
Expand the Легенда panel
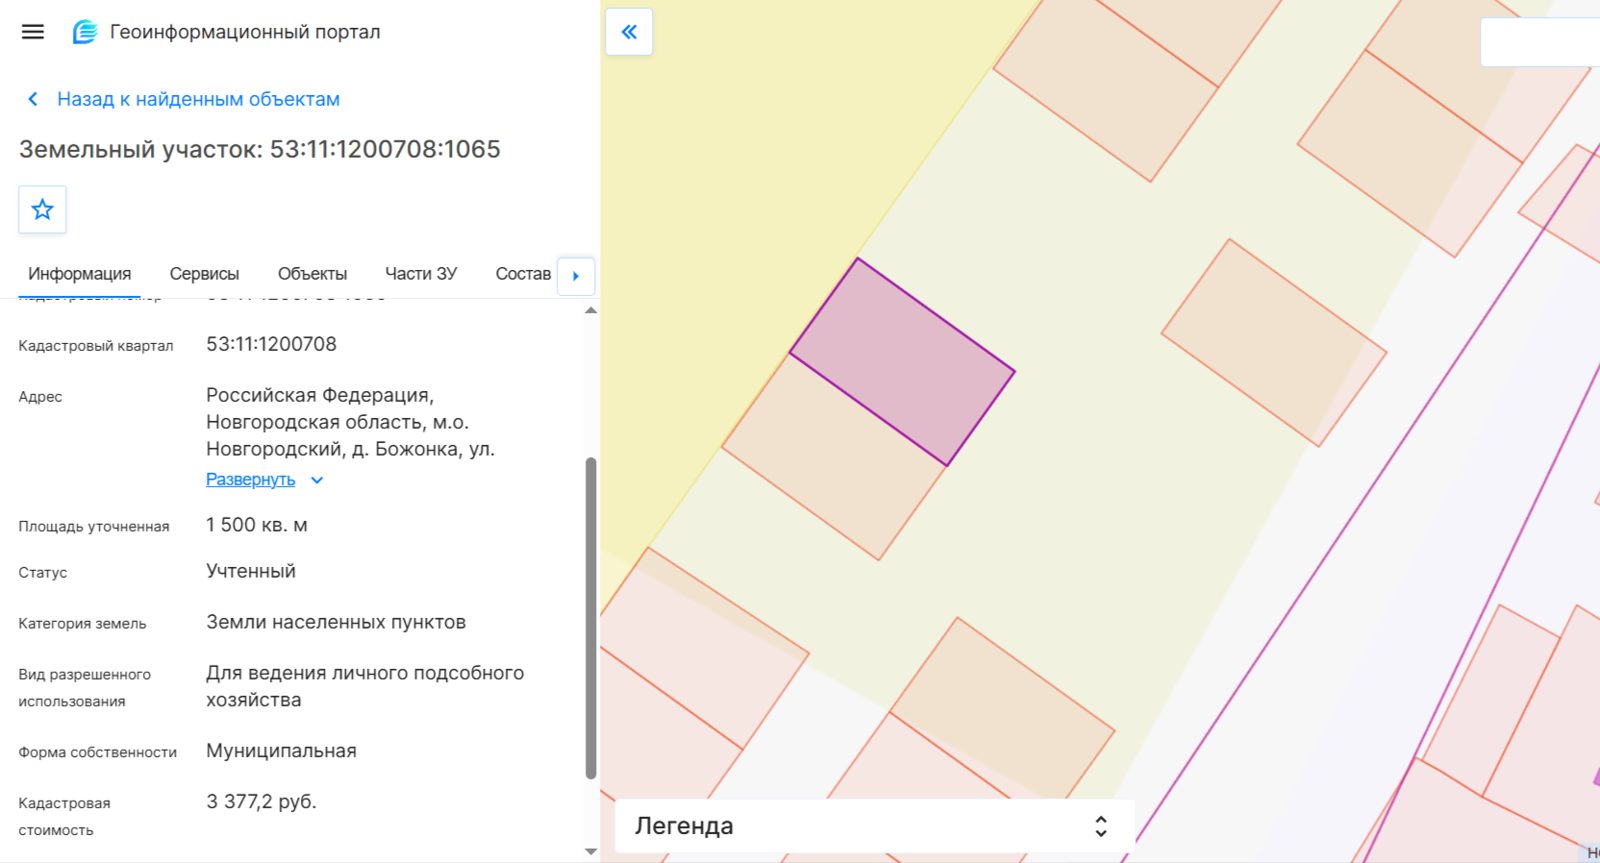coord(1100,826)
